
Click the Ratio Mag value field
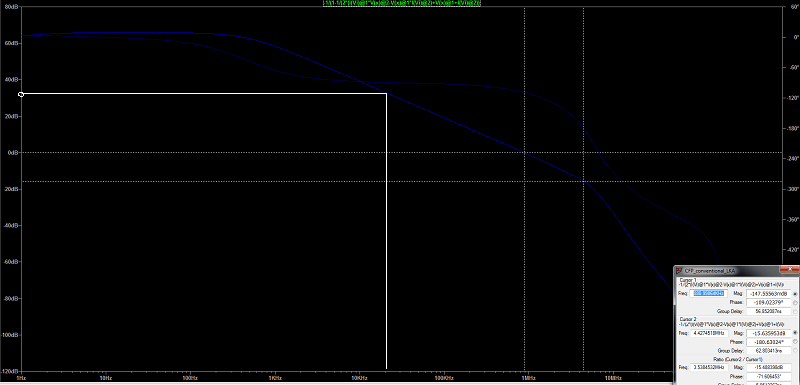768,367
